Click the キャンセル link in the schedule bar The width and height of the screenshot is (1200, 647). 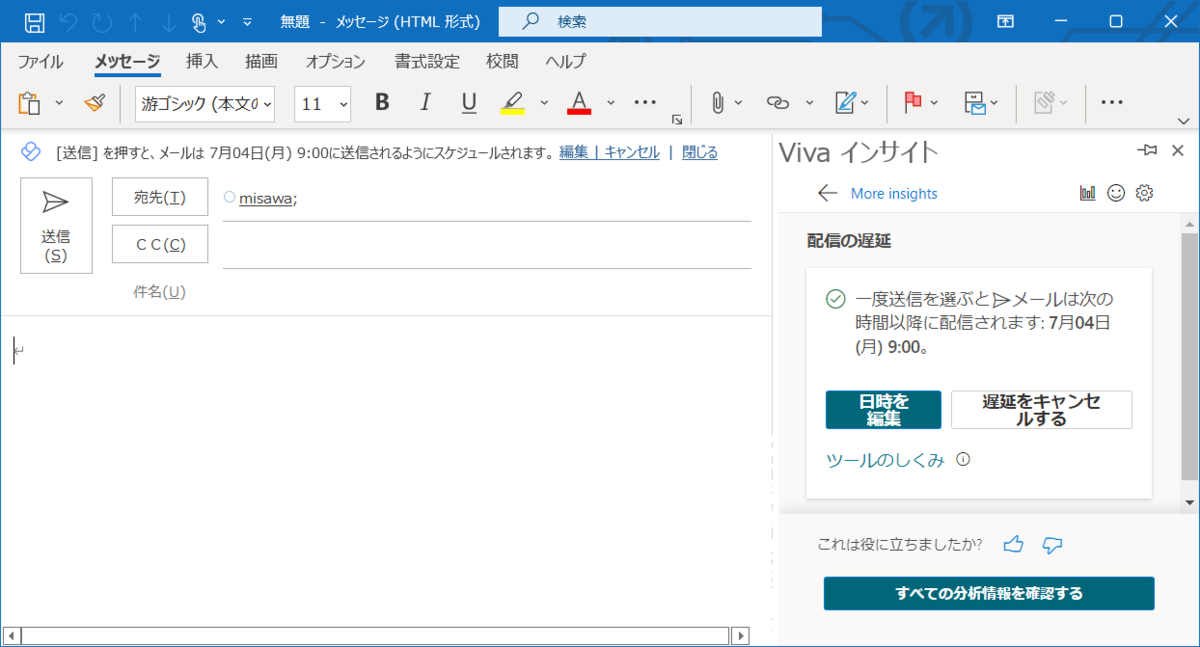click(632, 152)
